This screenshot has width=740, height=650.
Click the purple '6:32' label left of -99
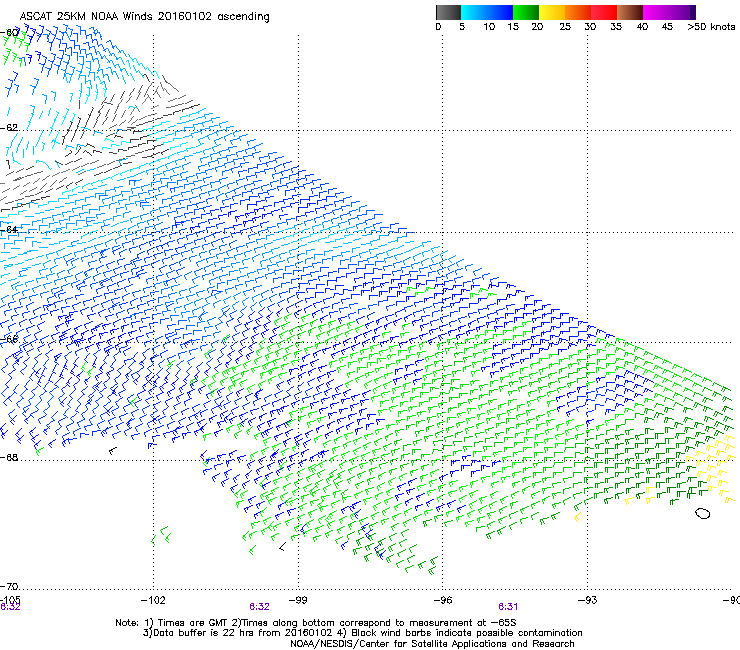[x=259, y=607]
